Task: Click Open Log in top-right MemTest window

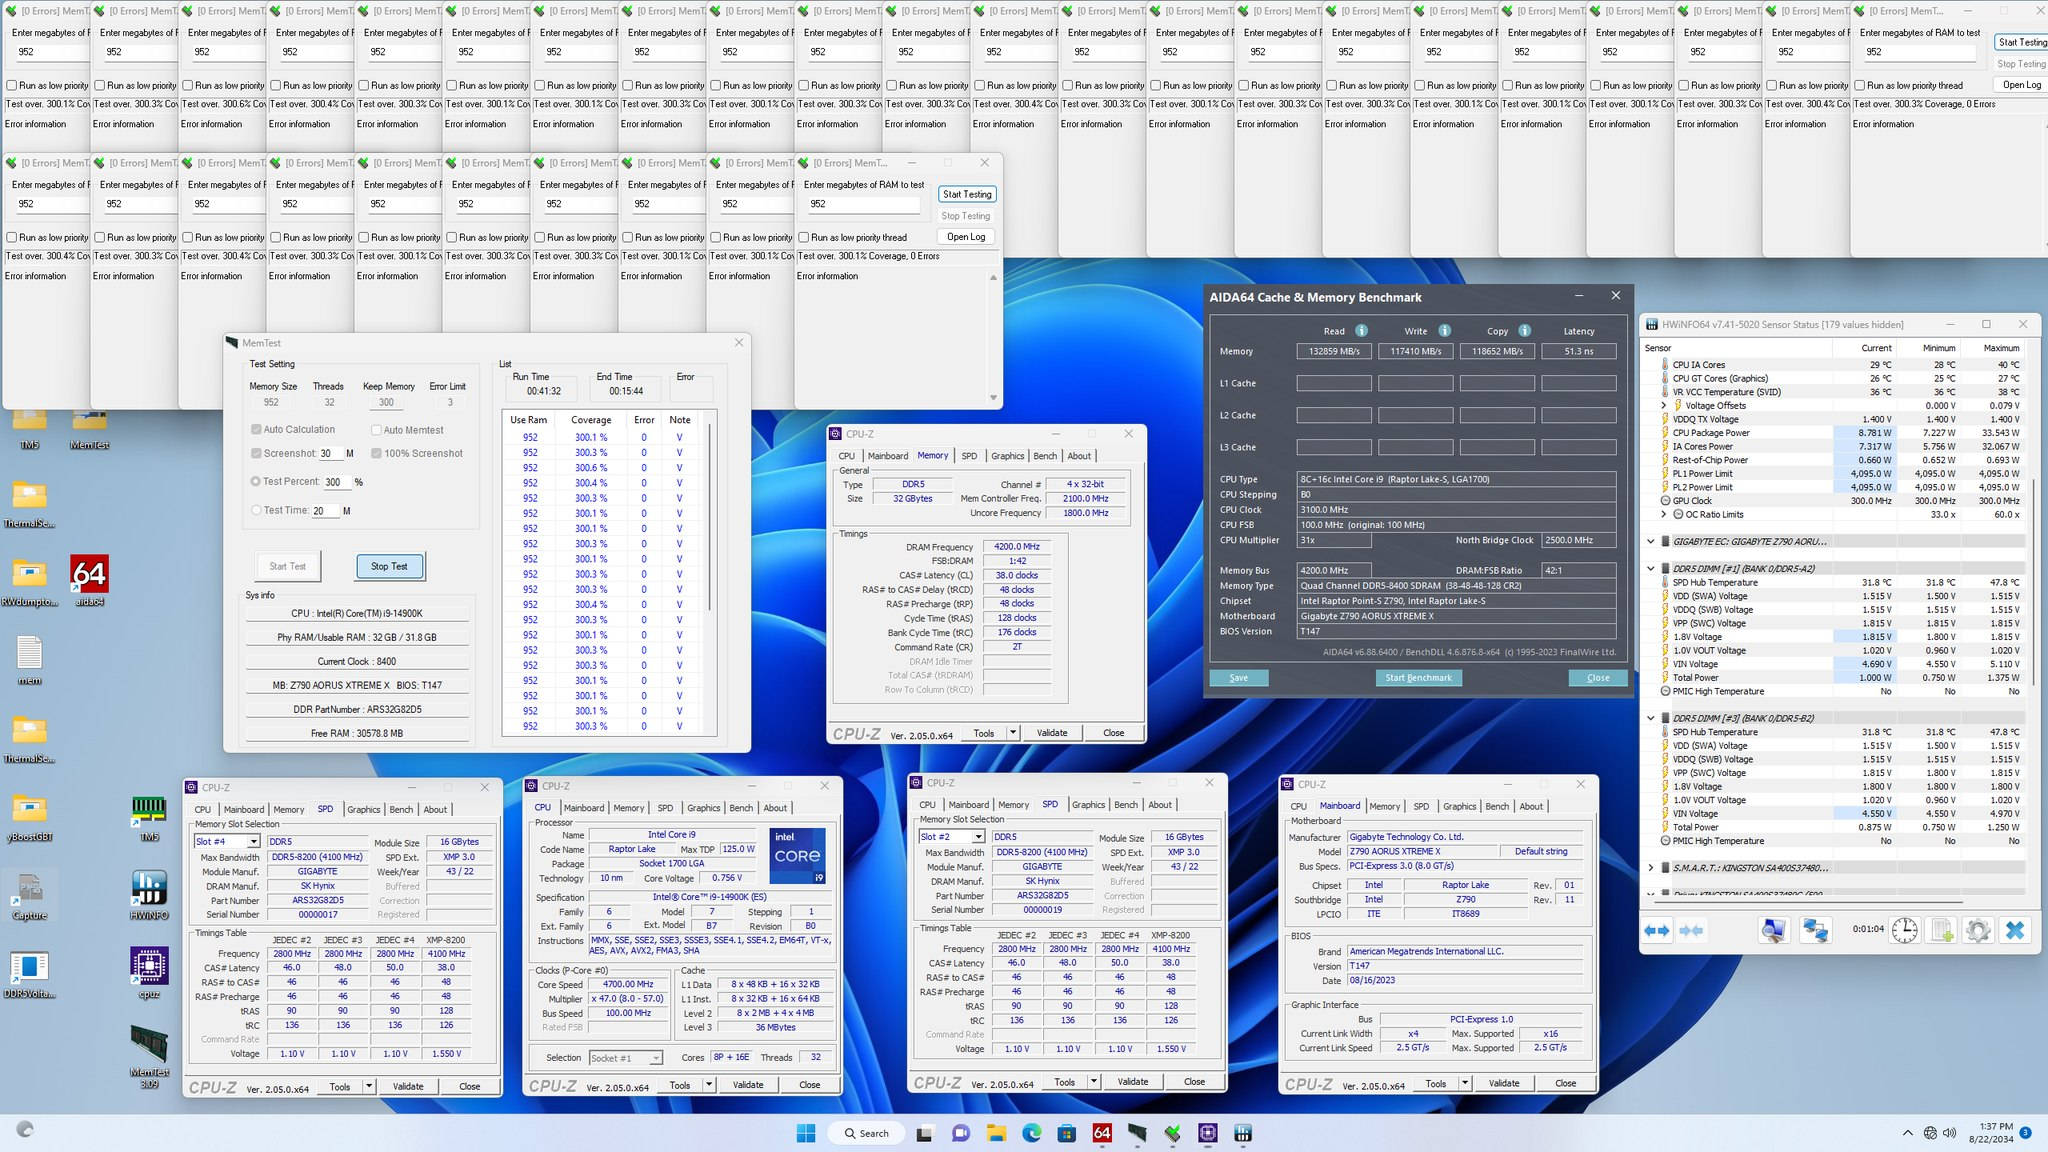Action: 2021,85
